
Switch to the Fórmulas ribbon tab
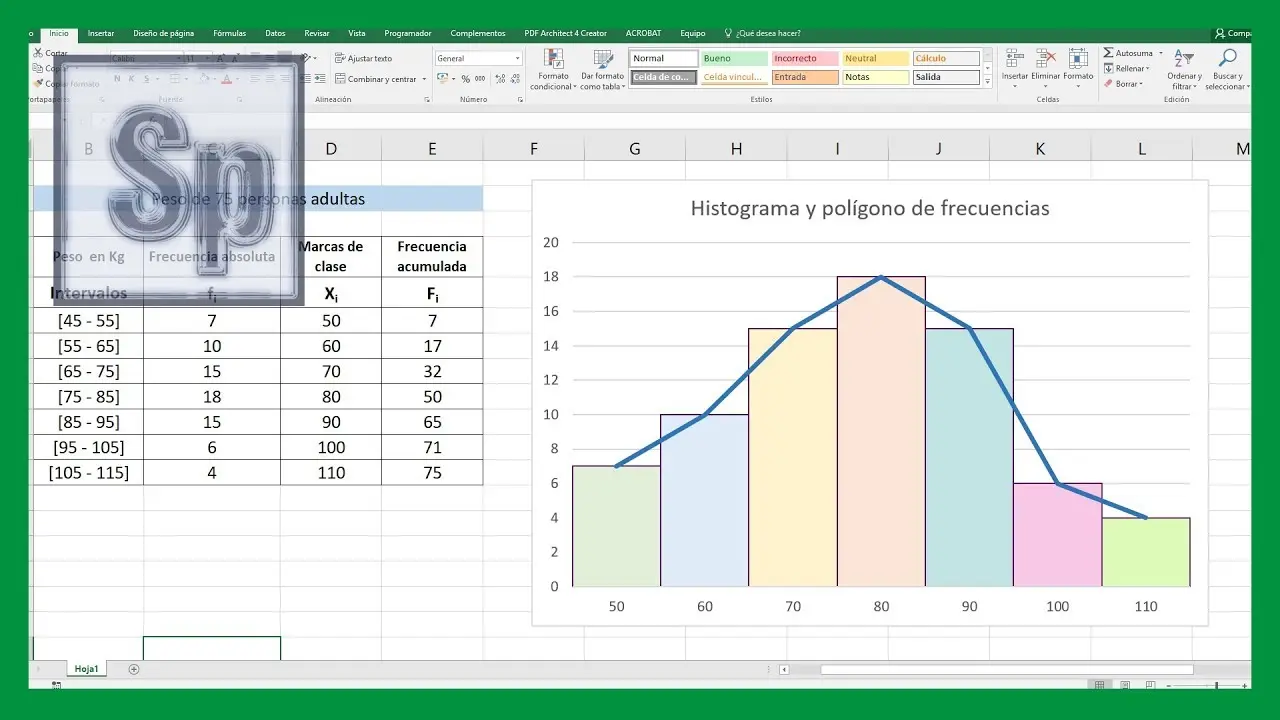229,33
